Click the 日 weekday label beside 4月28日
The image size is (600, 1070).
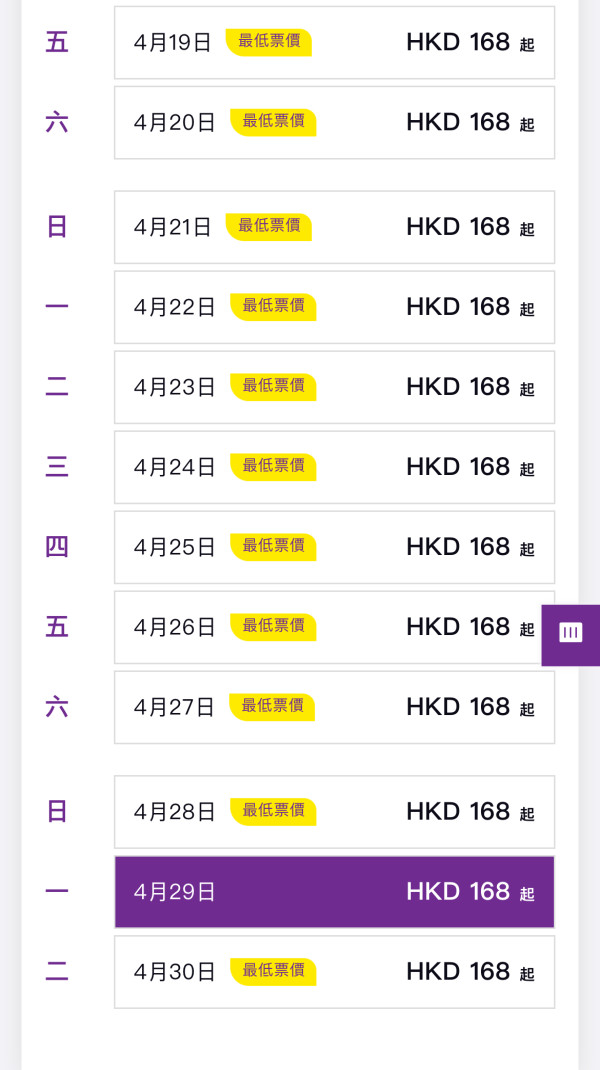click(x=57, y=812)
